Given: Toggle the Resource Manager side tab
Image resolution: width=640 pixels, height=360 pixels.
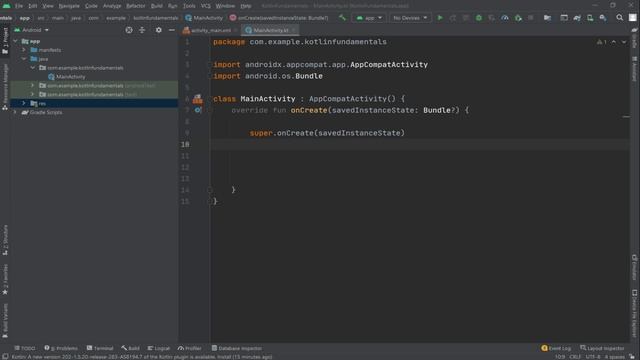Looking at the screenshot, I should click(x=5, y=87).
